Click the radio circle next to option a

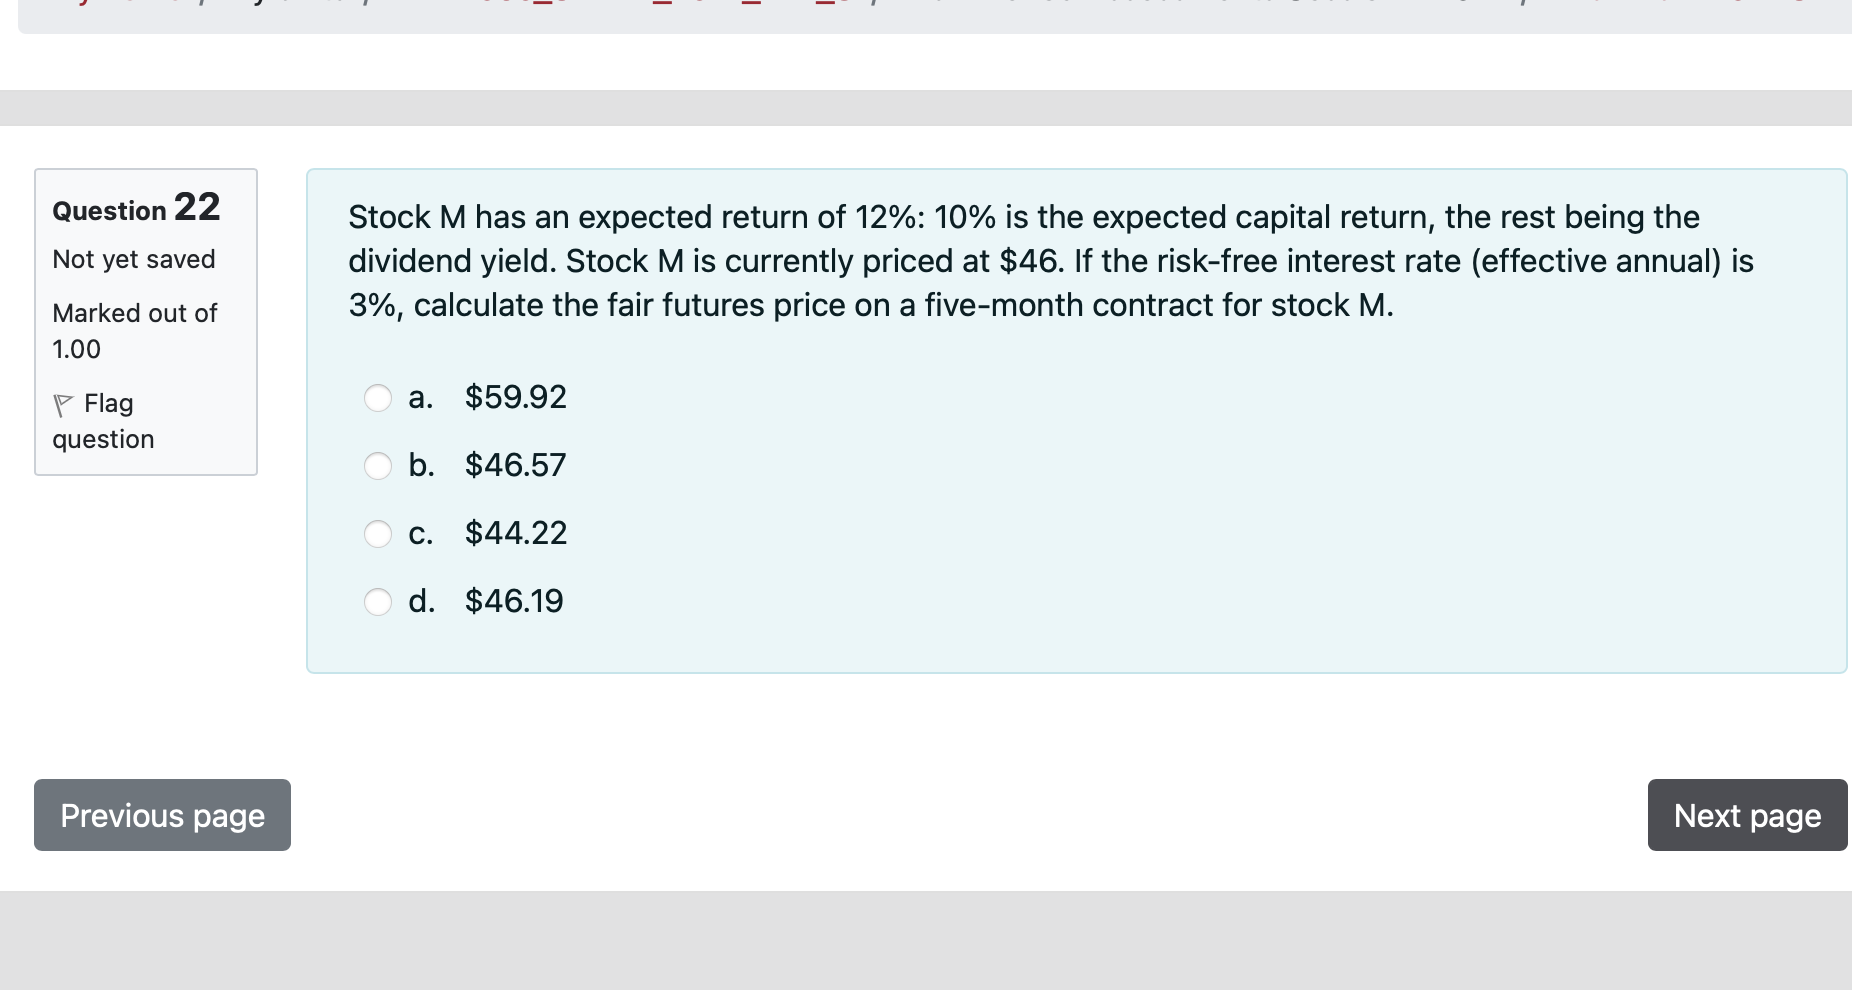(x=378, y=398)
